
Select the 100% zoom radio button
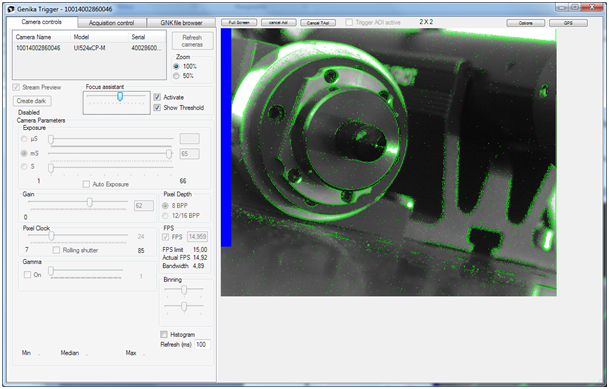[x=176, y=66]
